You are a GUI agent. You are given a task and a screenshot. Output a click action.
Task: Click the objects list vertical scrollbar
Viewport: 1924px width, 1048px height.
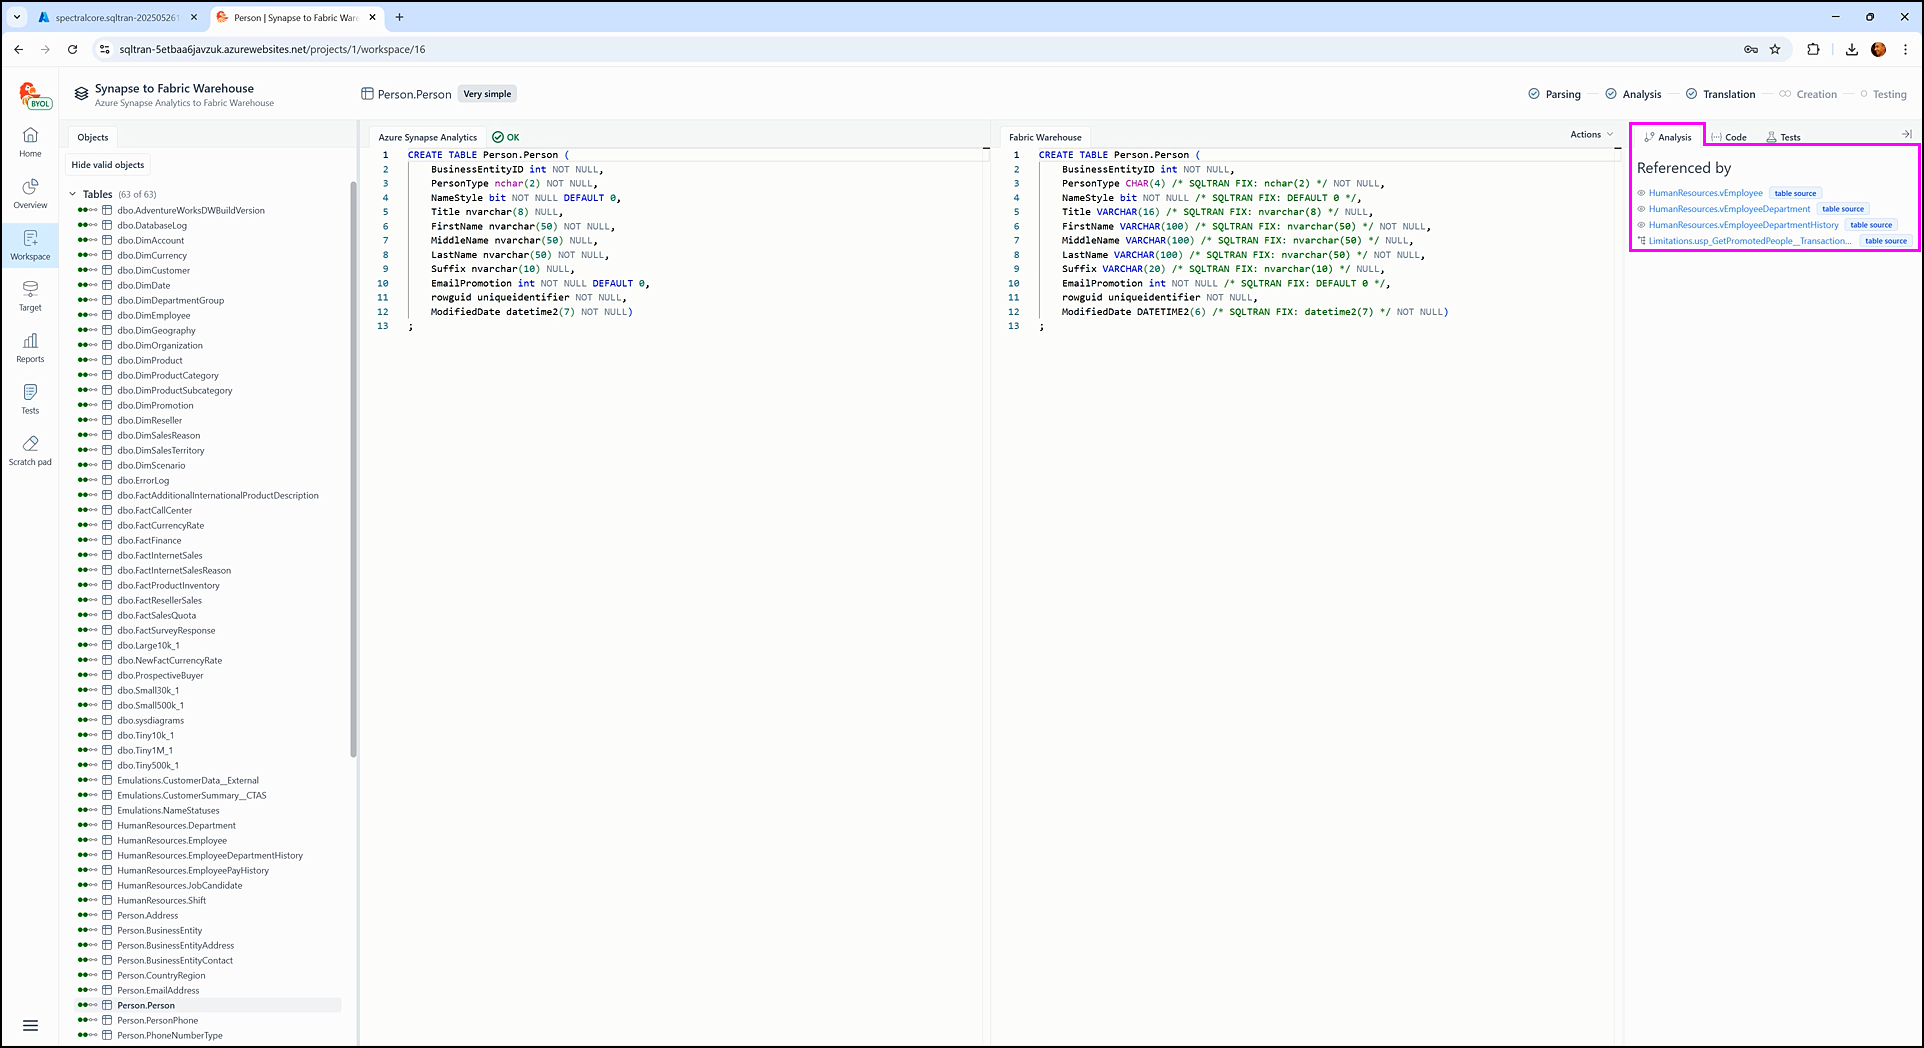point(353,470)
